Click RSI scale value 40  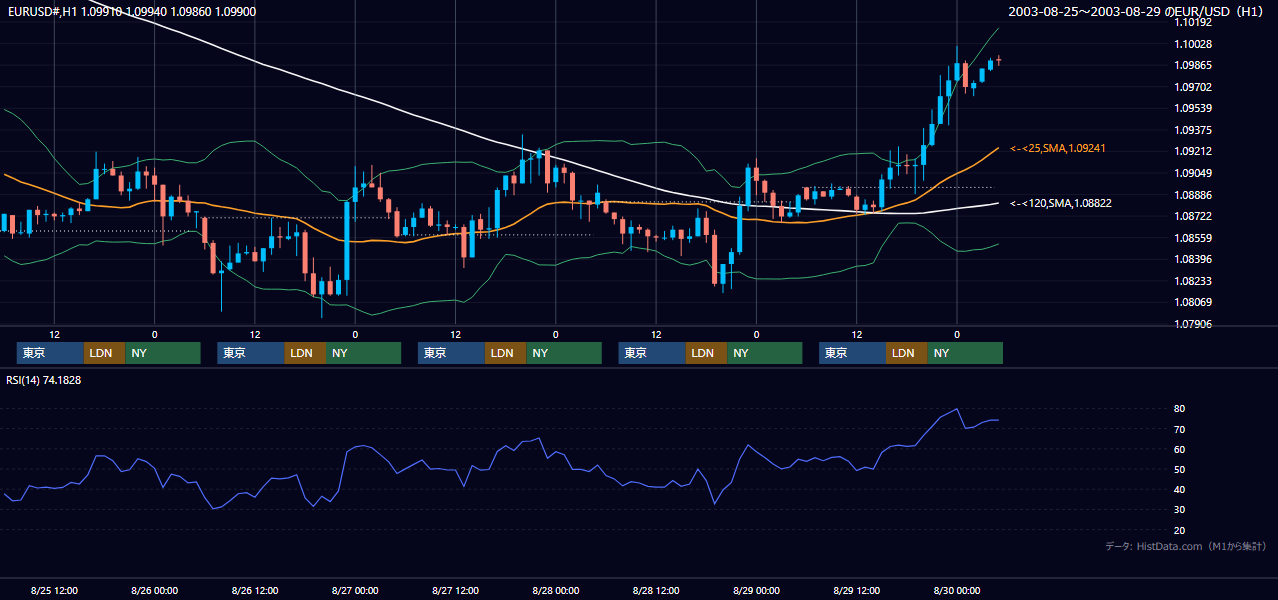coord(1180,489)
